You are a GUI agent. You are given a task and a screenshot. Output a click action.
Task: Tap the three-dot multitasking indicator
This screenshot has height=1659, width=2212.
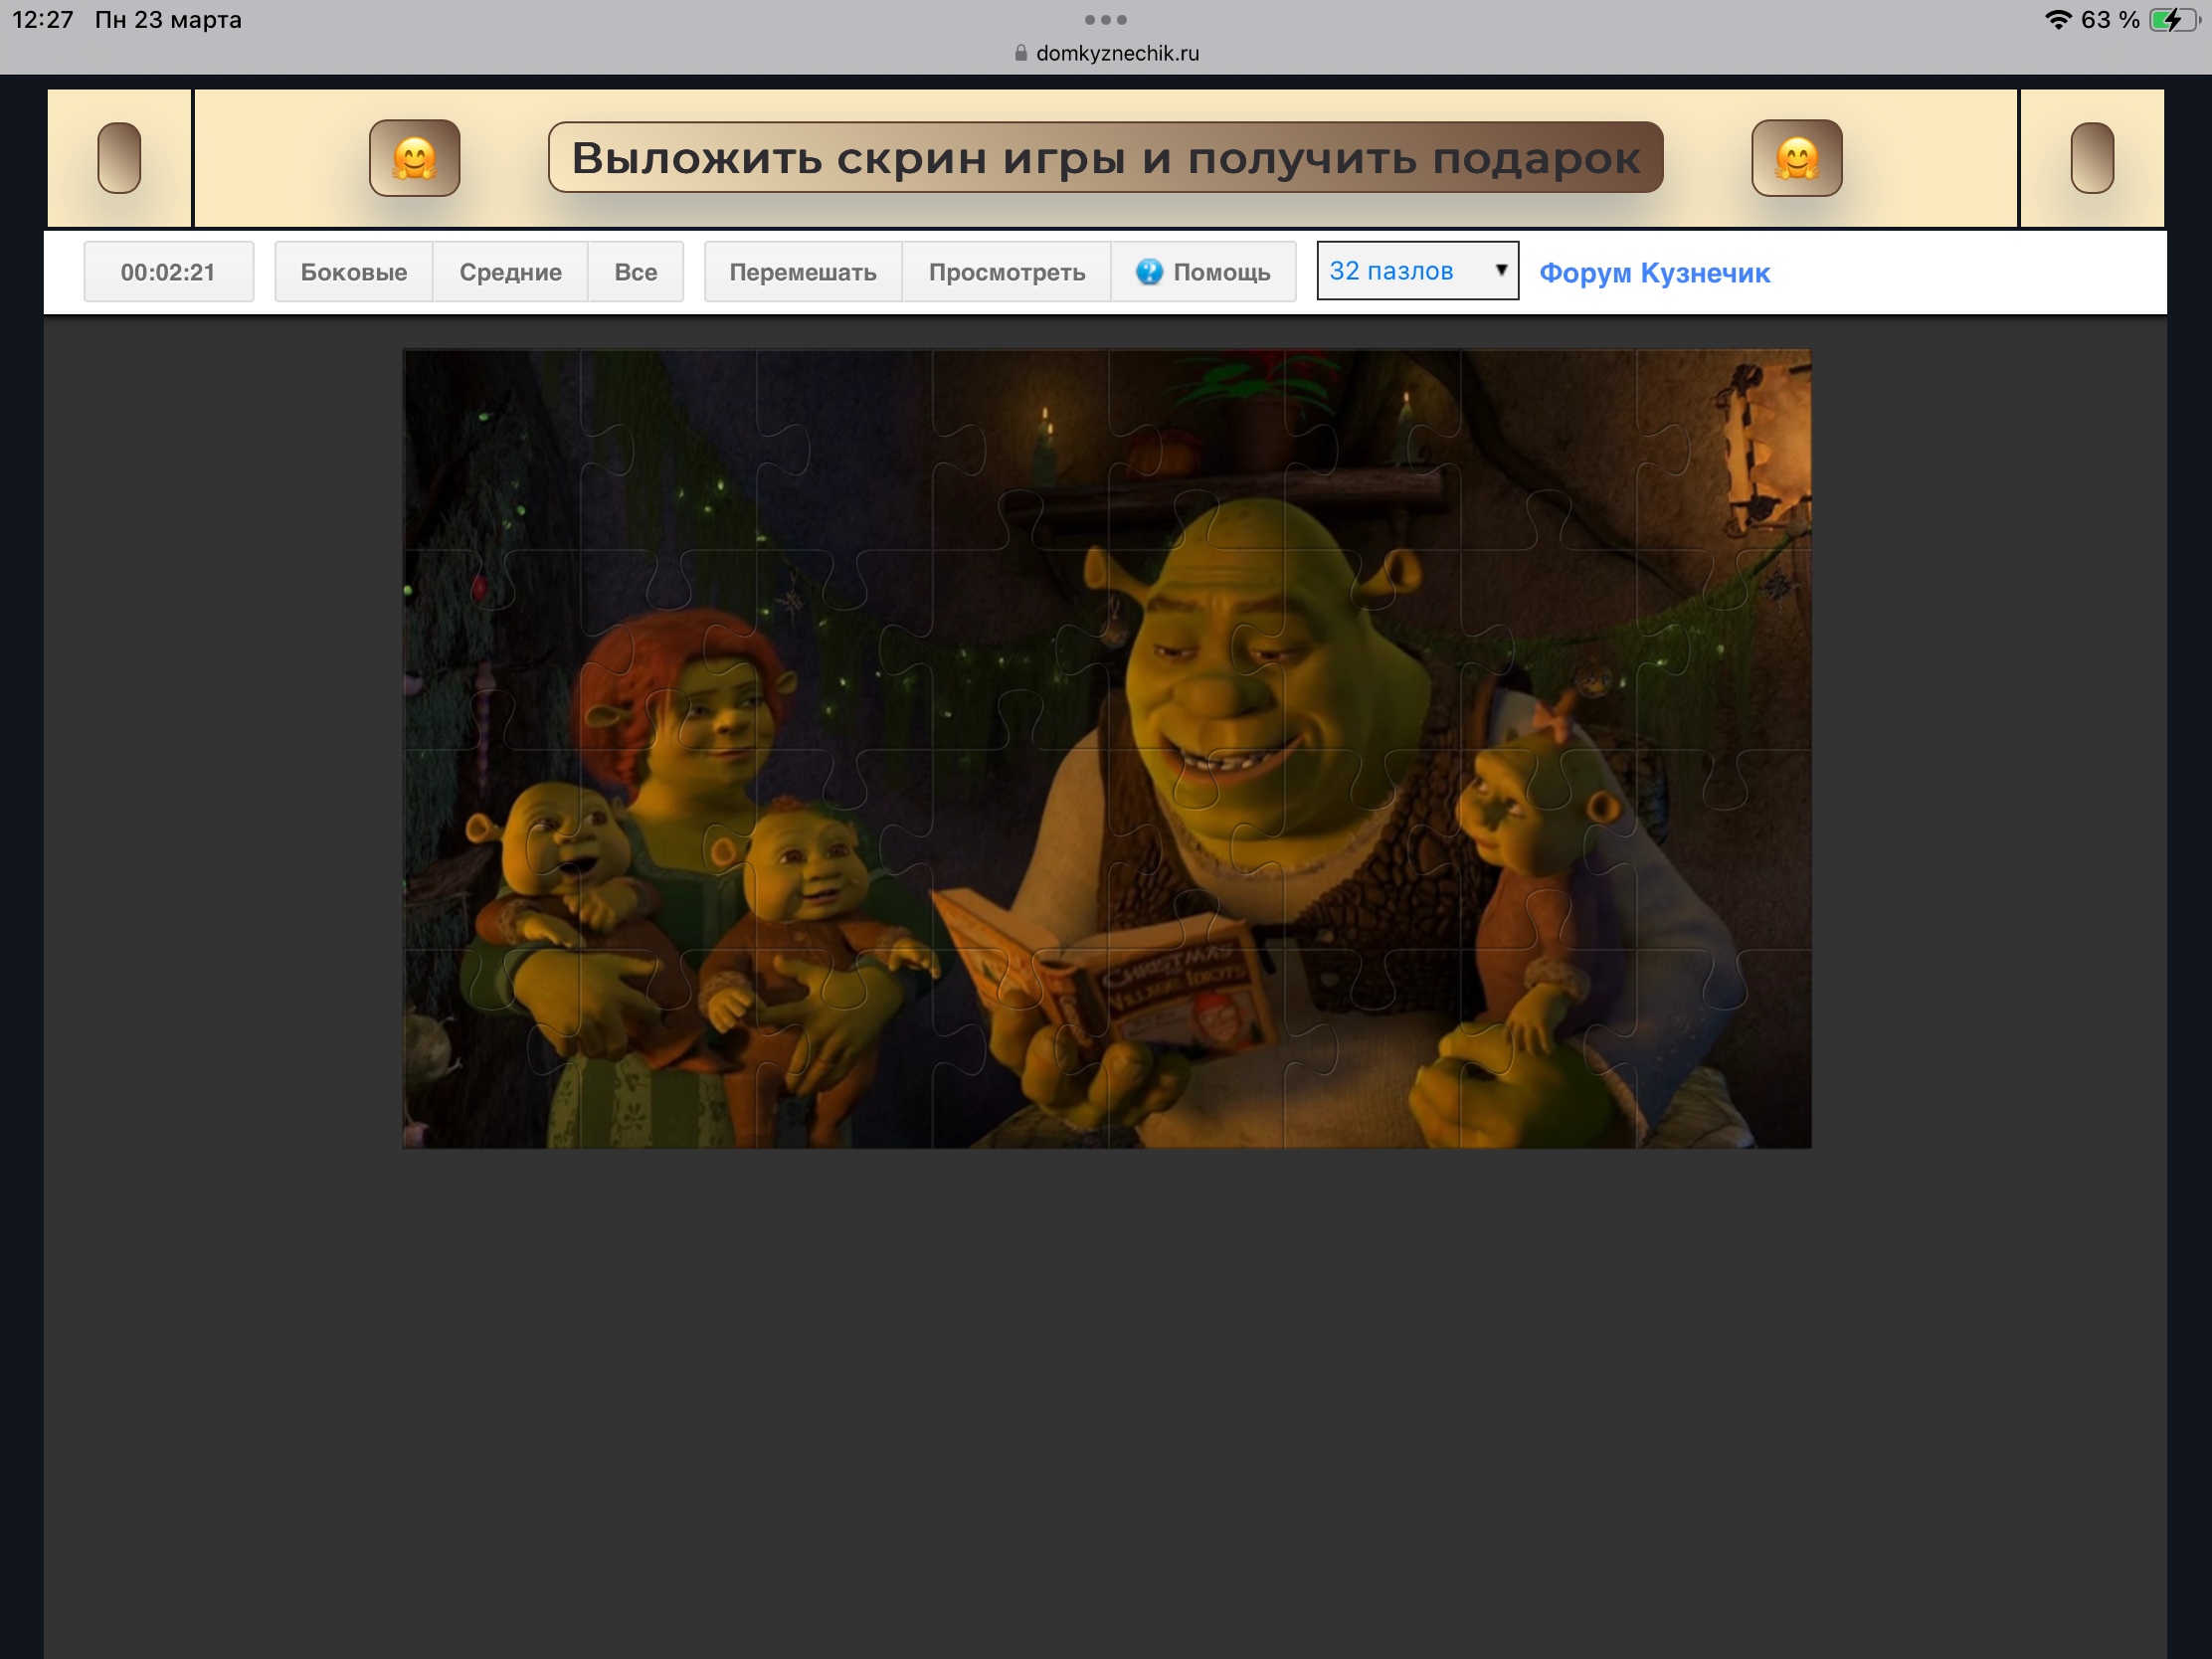[x=1105, y=19]
